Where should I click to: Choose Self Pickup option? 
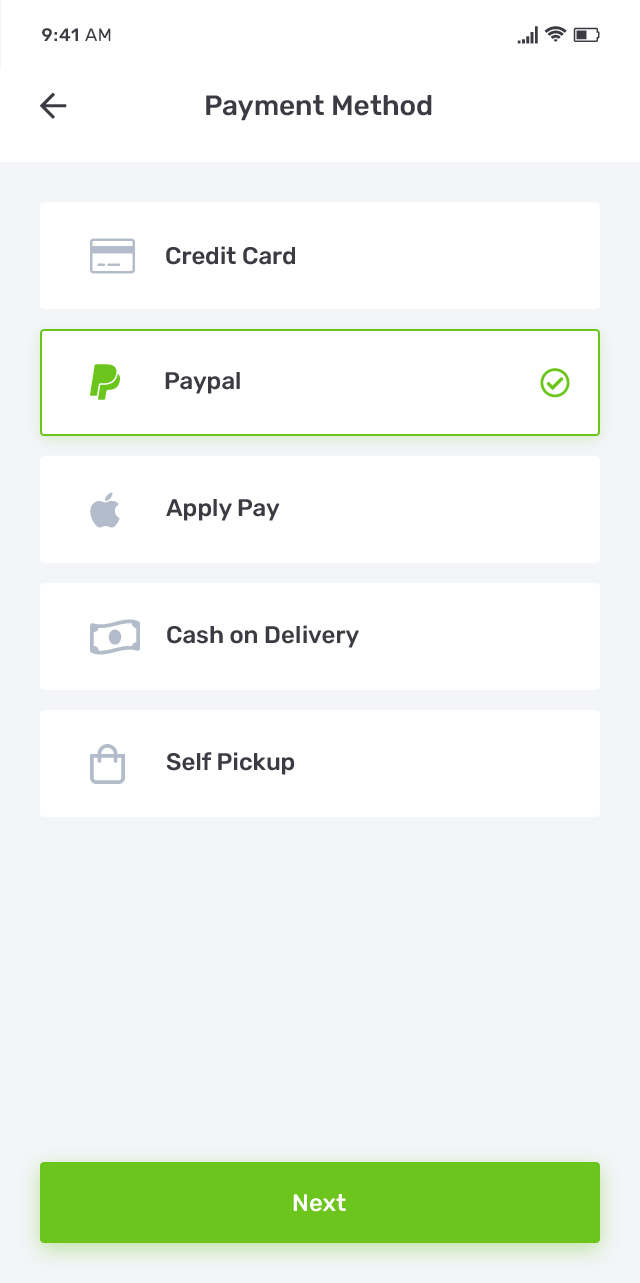(320, 762)
